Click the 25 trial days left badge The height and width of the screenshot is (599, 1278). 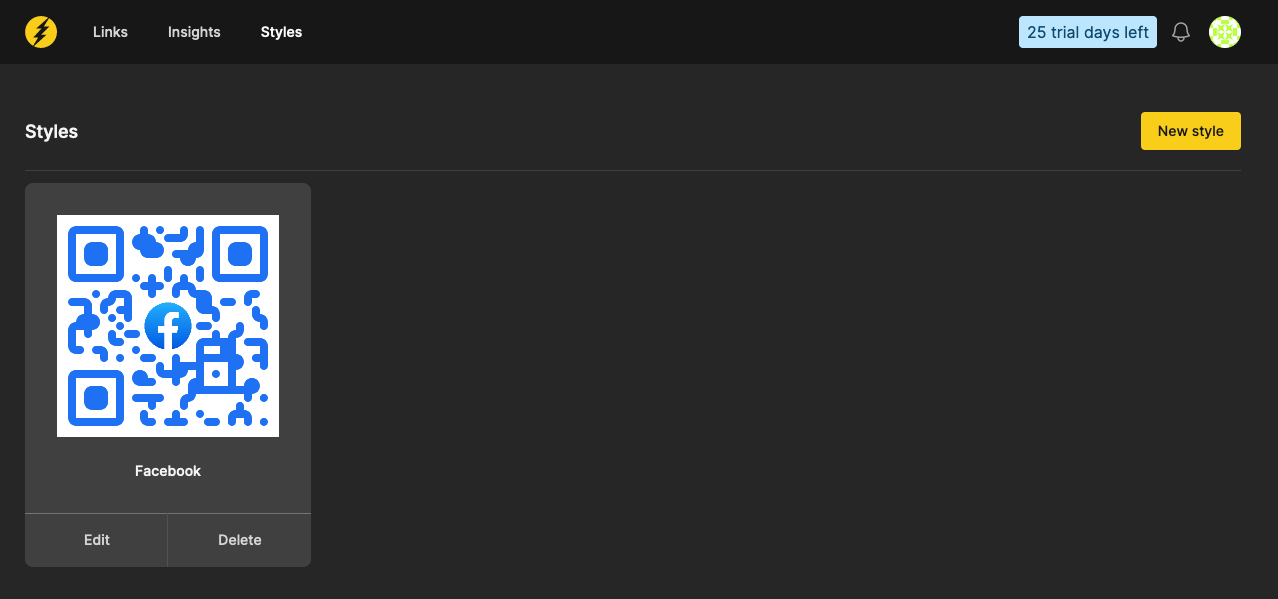1088,32
